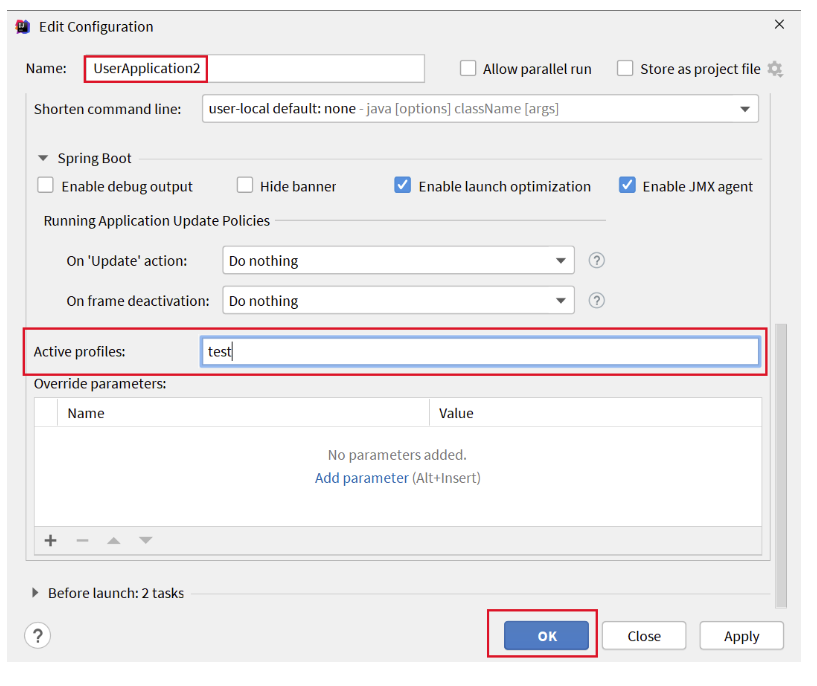Viewport: 817px width, 686px height.
Task: Open dialog help with question mark button
Action: pos(38,635)
